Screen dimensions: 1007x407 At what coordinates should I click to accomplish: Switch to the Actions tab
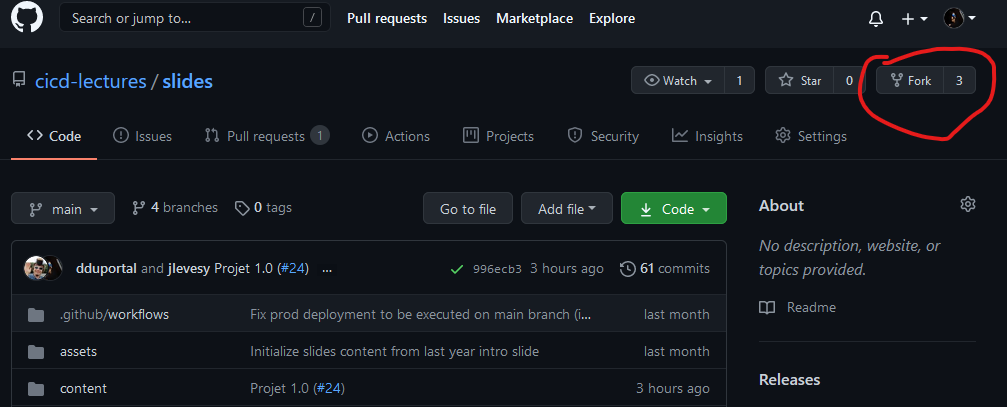(x=396, y=136)
